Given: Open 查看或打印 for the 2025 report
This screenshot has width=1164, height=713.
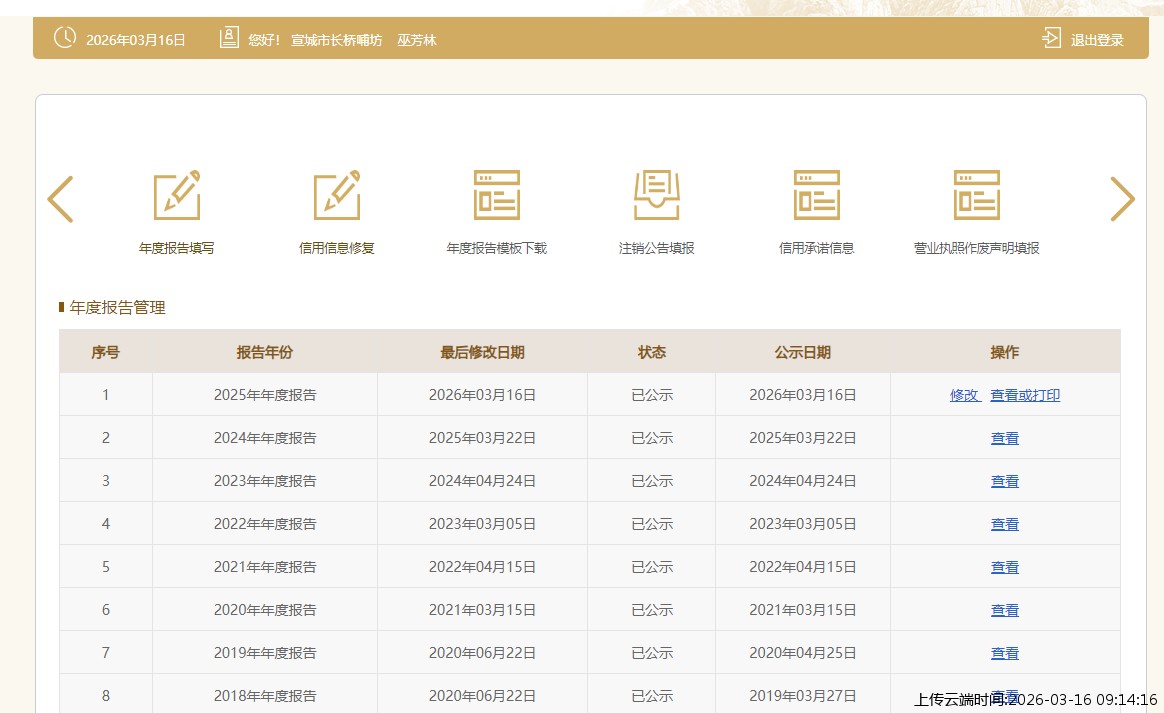Looking at the screenshot, I should pos(1025,395).
